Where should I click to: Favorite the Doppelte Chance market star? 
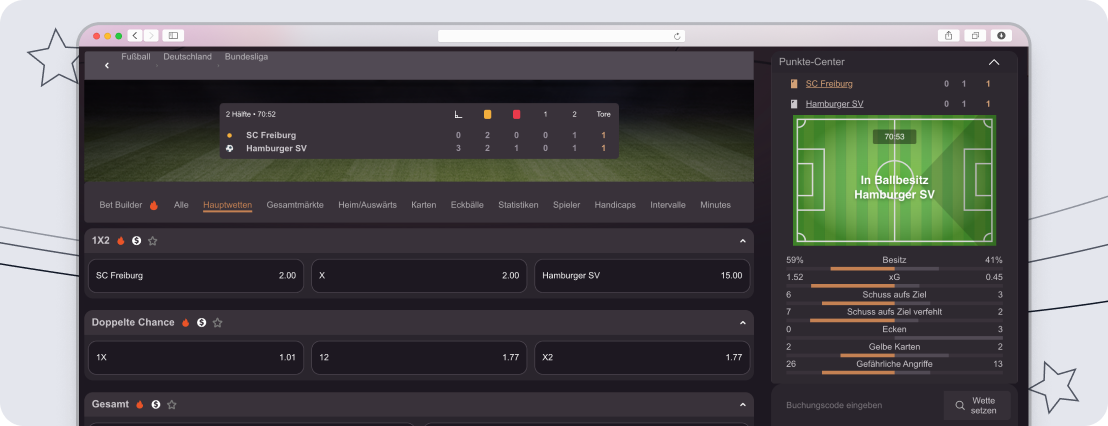pyautogui.click(x=218, y=323)
